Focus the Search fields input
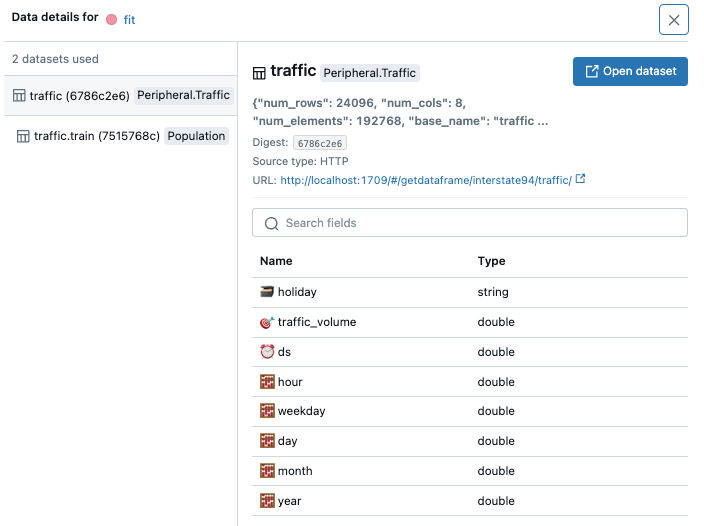The width and height of the screenshot is (704, 526). point(470,223)
